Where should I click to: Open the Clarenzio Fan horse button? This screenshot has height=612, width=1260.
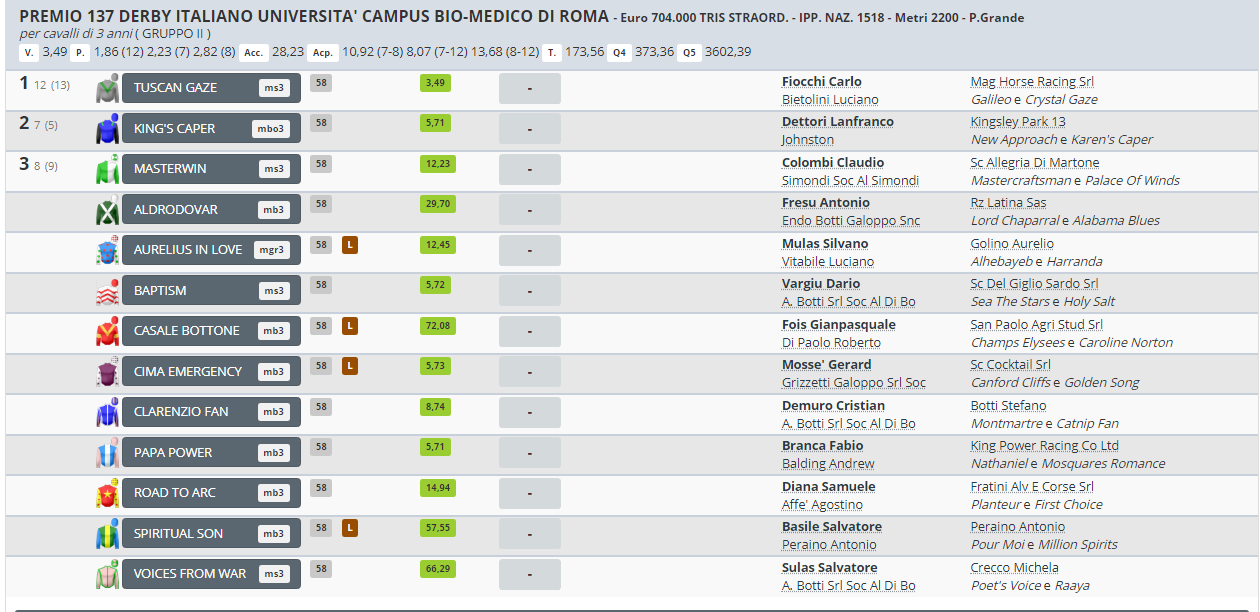pos(210,412)
